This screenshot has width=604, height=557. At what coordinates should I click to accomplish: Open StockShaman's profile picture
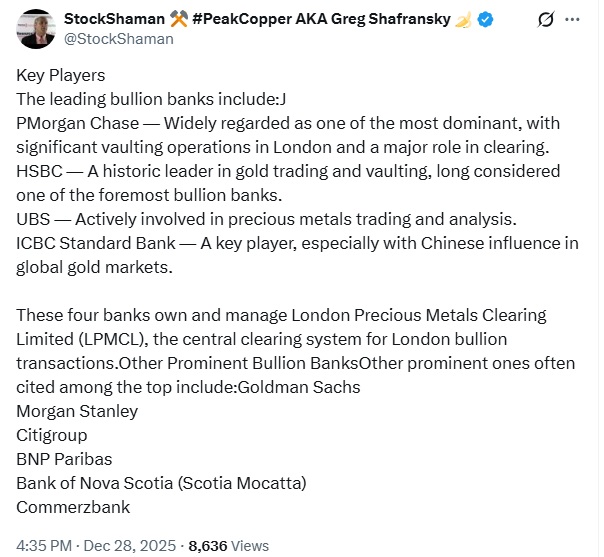36,27
